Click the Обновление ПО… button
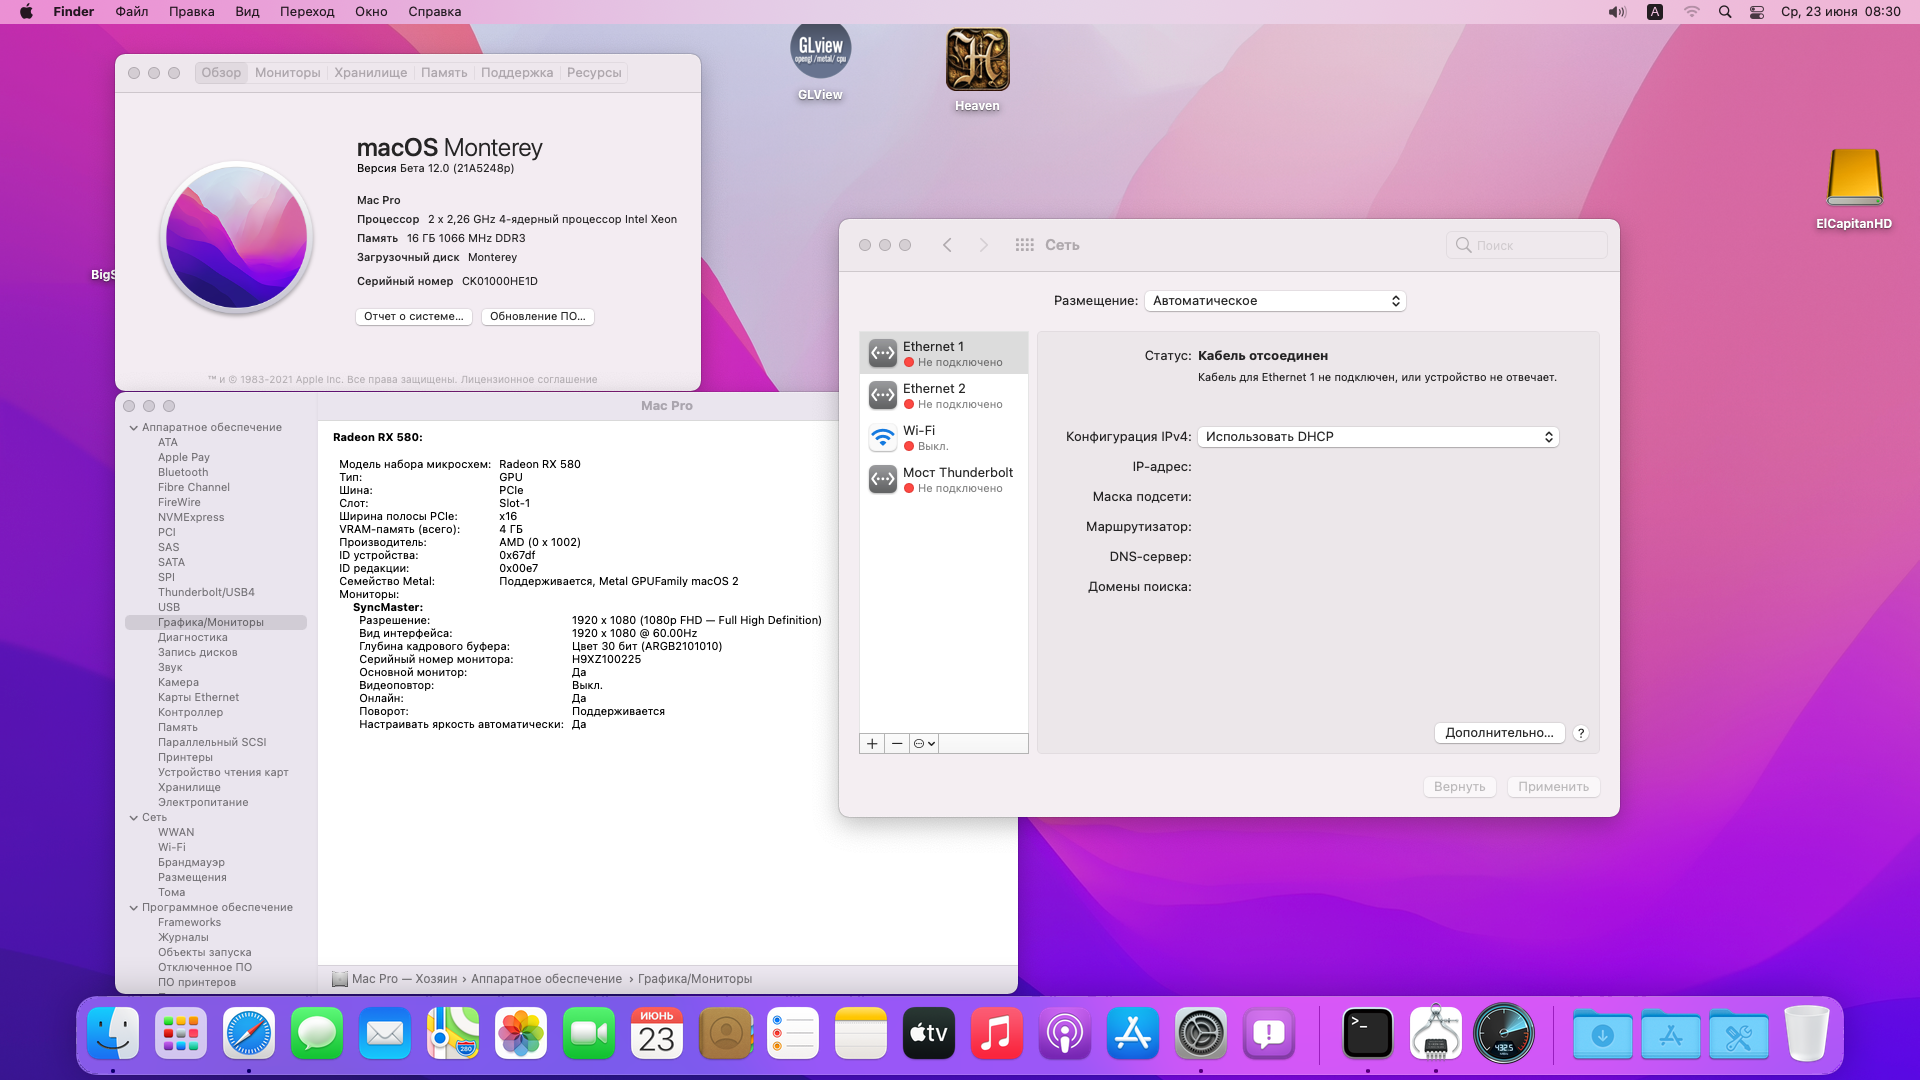Screen dimensions: 1920x1080 click(x=538, y=317)
